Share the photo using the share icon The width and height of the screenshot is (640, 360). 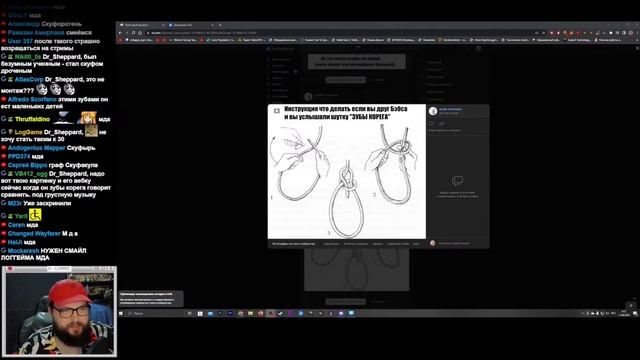click(442, 123)
